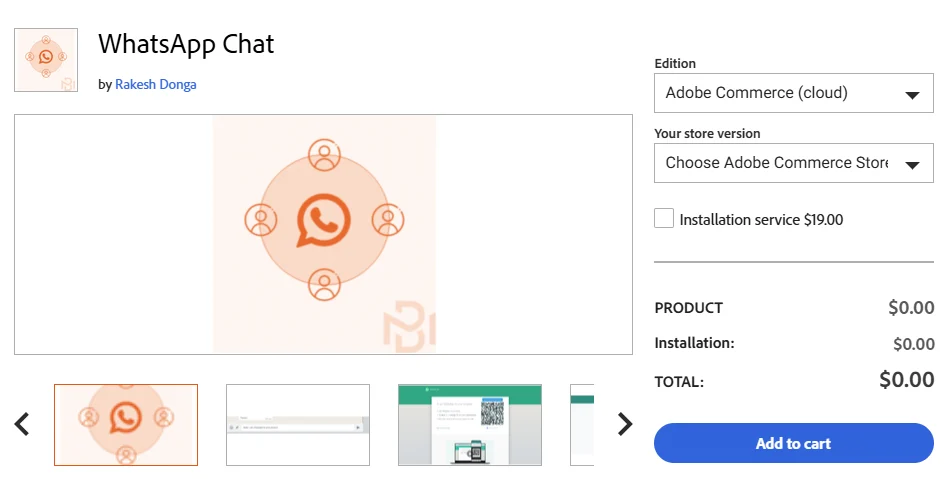Click the right user avatar icon in main image
The width and height of the screenshot is (950, 479).
click(x=387, y=219)
